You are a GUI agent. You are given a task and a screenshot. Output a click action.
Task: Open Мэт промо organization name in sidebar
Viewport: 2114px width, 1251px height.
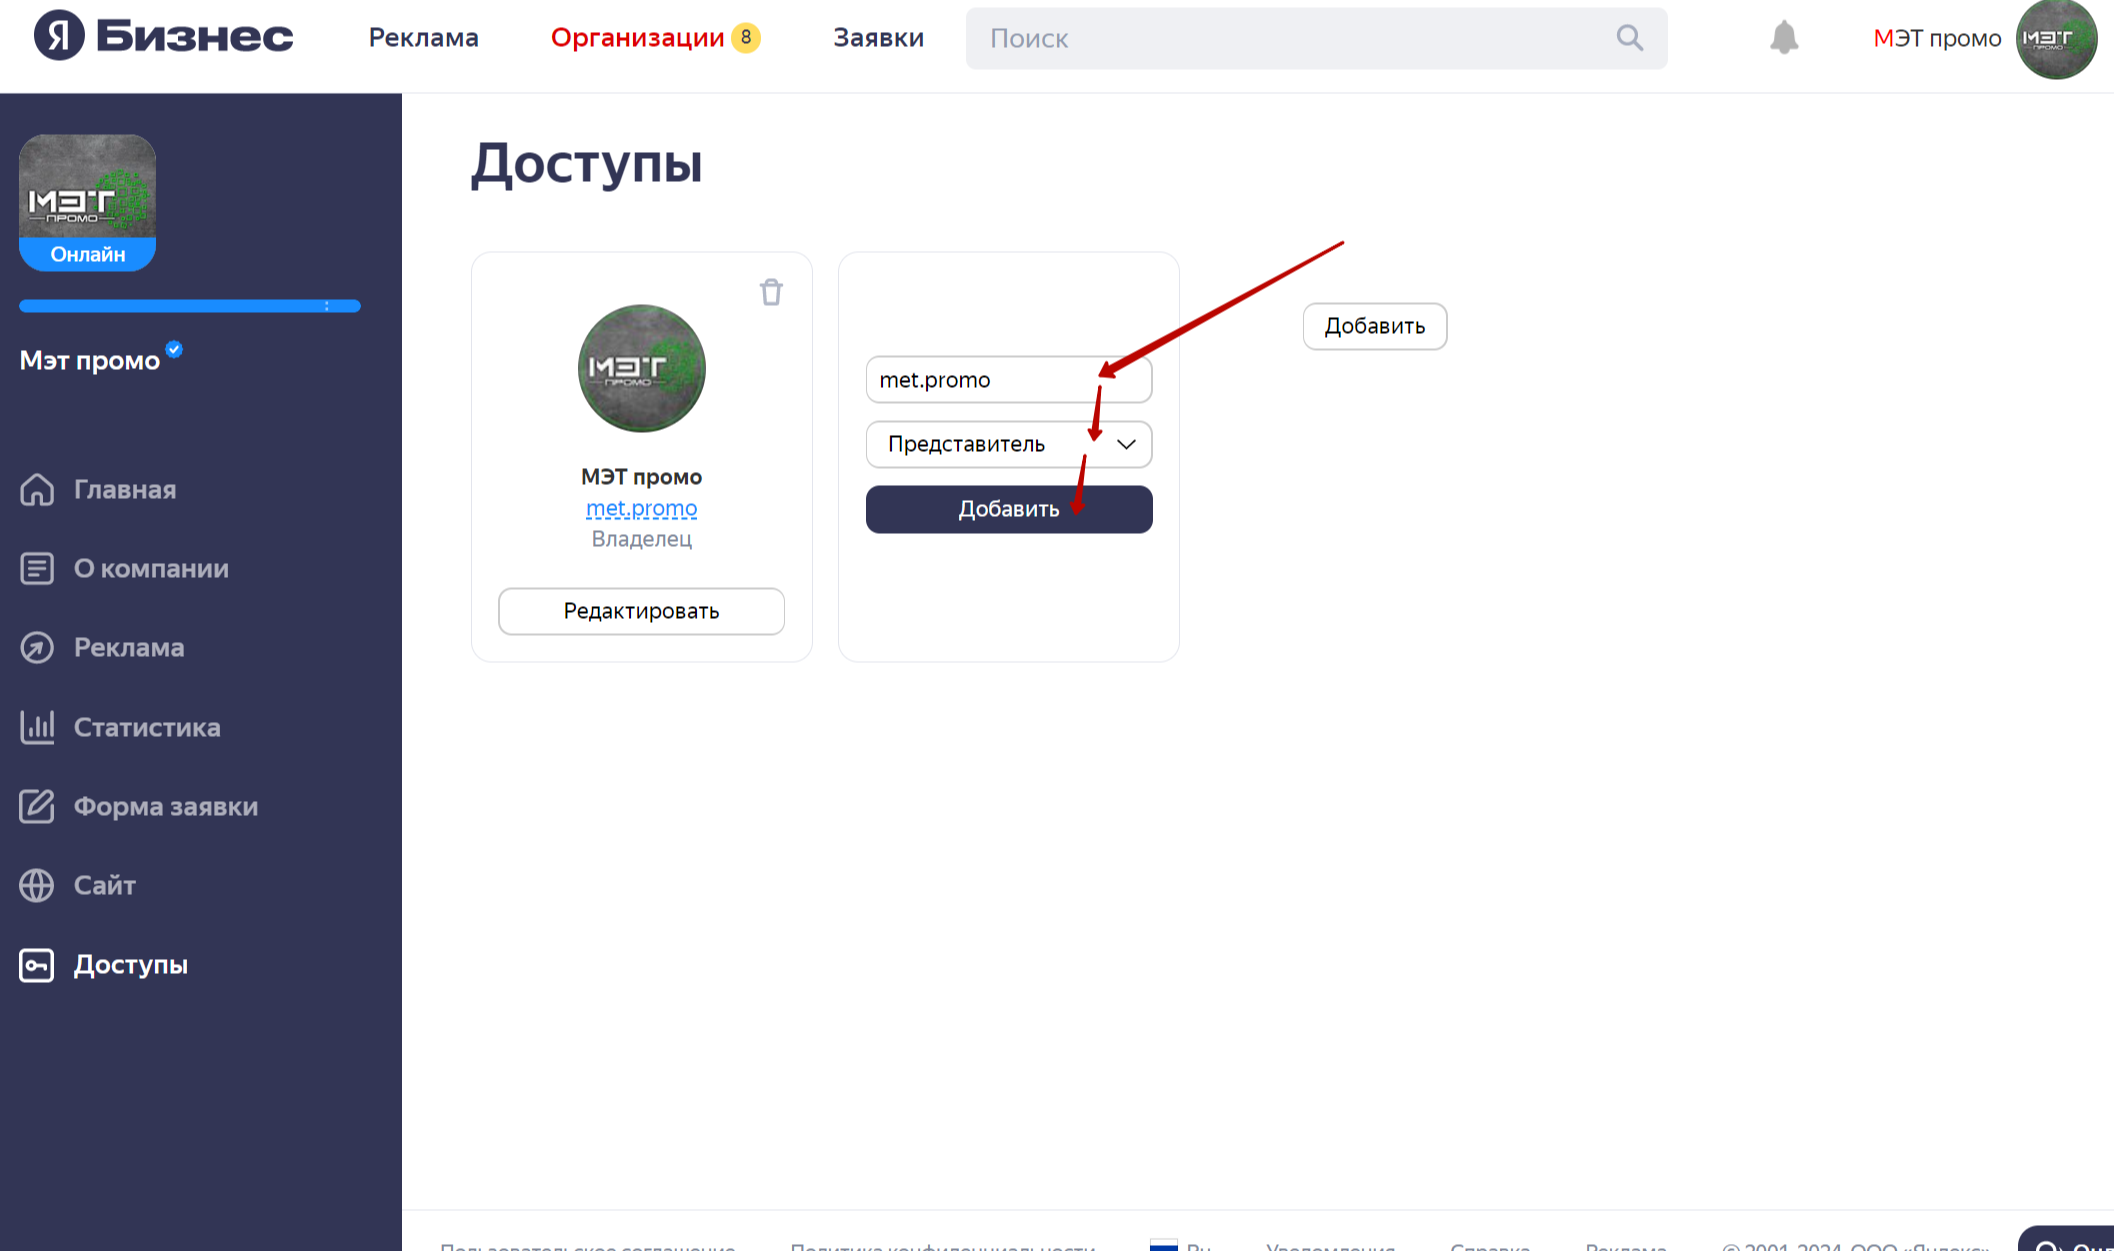90,361
